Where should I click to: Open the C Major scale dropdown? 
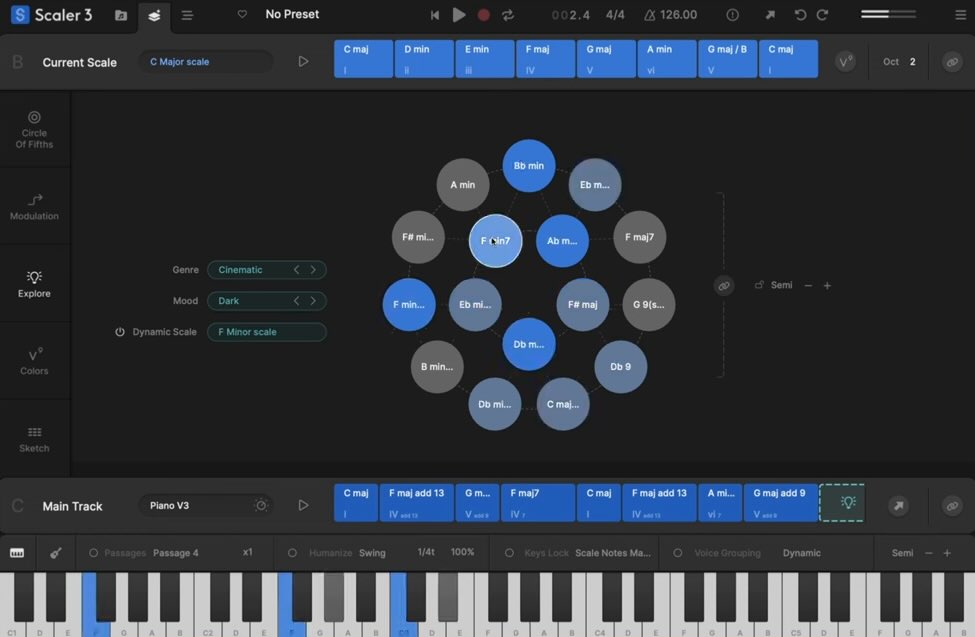pos(205,62)
